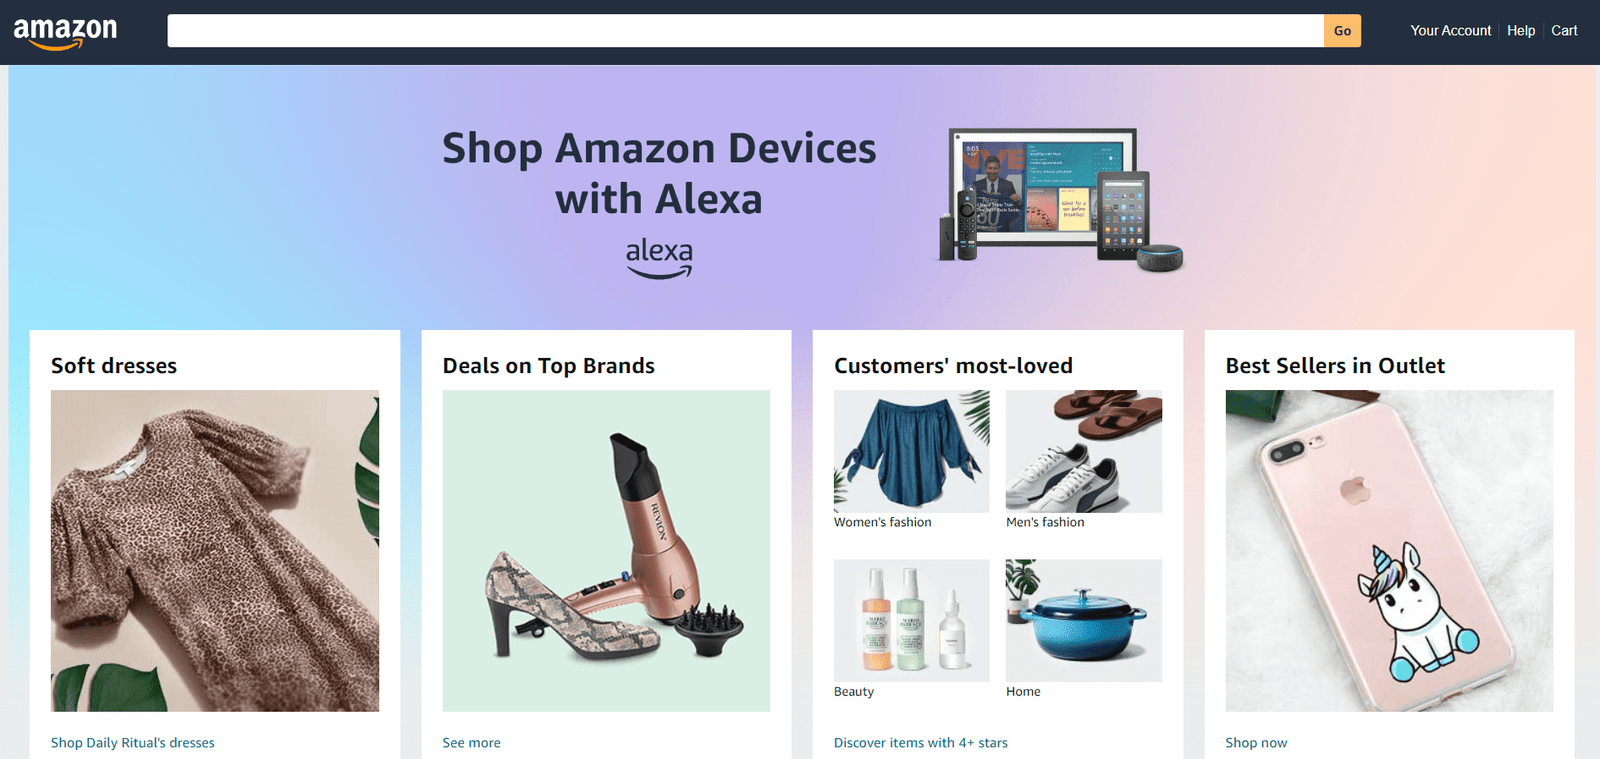This screenshot has width=1600, height=759.
Task: Focus the search input field
Action: click(745, 31)
